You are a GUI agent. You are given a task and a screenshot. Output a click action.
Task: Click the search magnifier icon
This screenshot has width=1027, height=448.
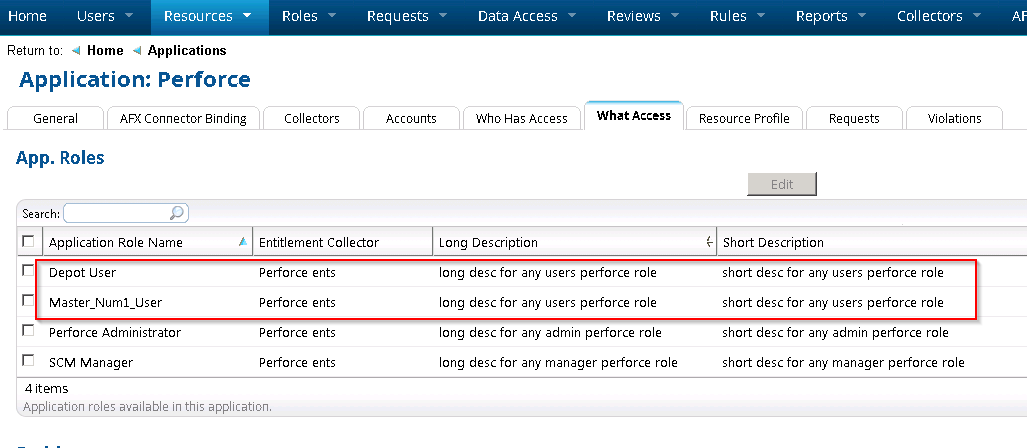177,213
